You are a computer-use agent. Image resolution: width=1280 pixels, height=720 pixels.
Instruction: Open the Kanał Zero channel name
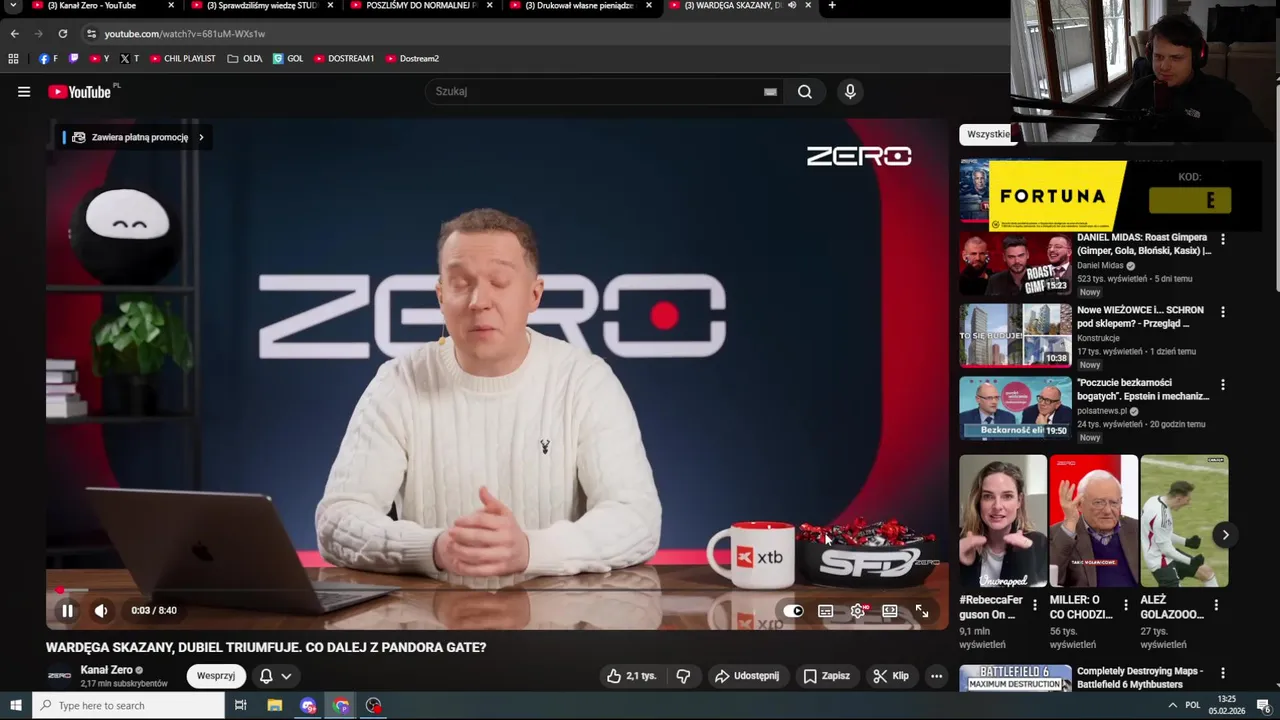click(107, 670)
